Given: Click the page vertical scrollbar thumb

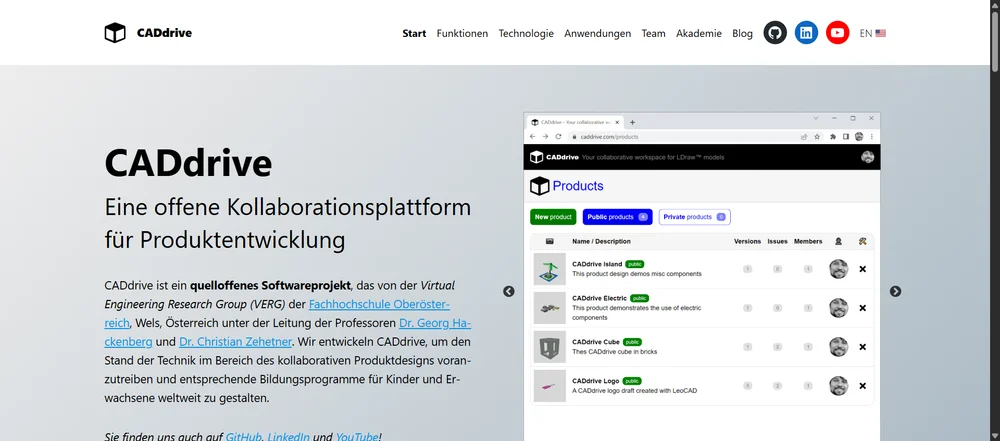Looking at the screenshot, I should point(995,40).
